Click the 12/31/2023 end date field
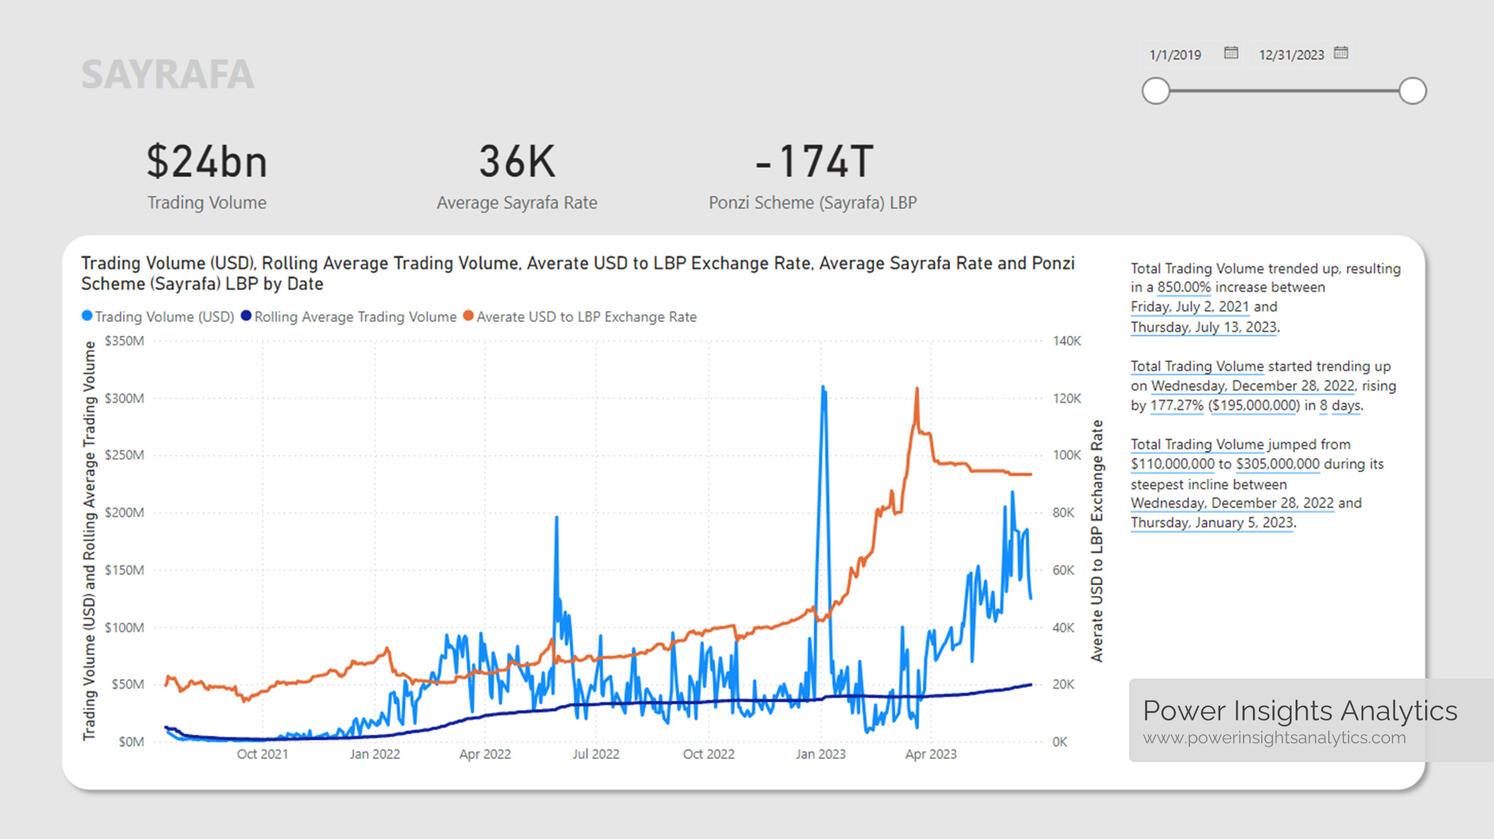This screenshot has width=1494, height=839. [1291, 55]
